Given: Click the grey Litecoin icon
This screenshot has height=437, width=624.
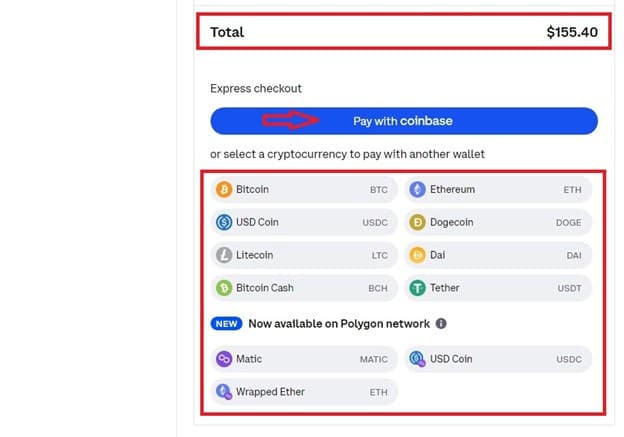Looking at the screenshot, I should 224,255.
